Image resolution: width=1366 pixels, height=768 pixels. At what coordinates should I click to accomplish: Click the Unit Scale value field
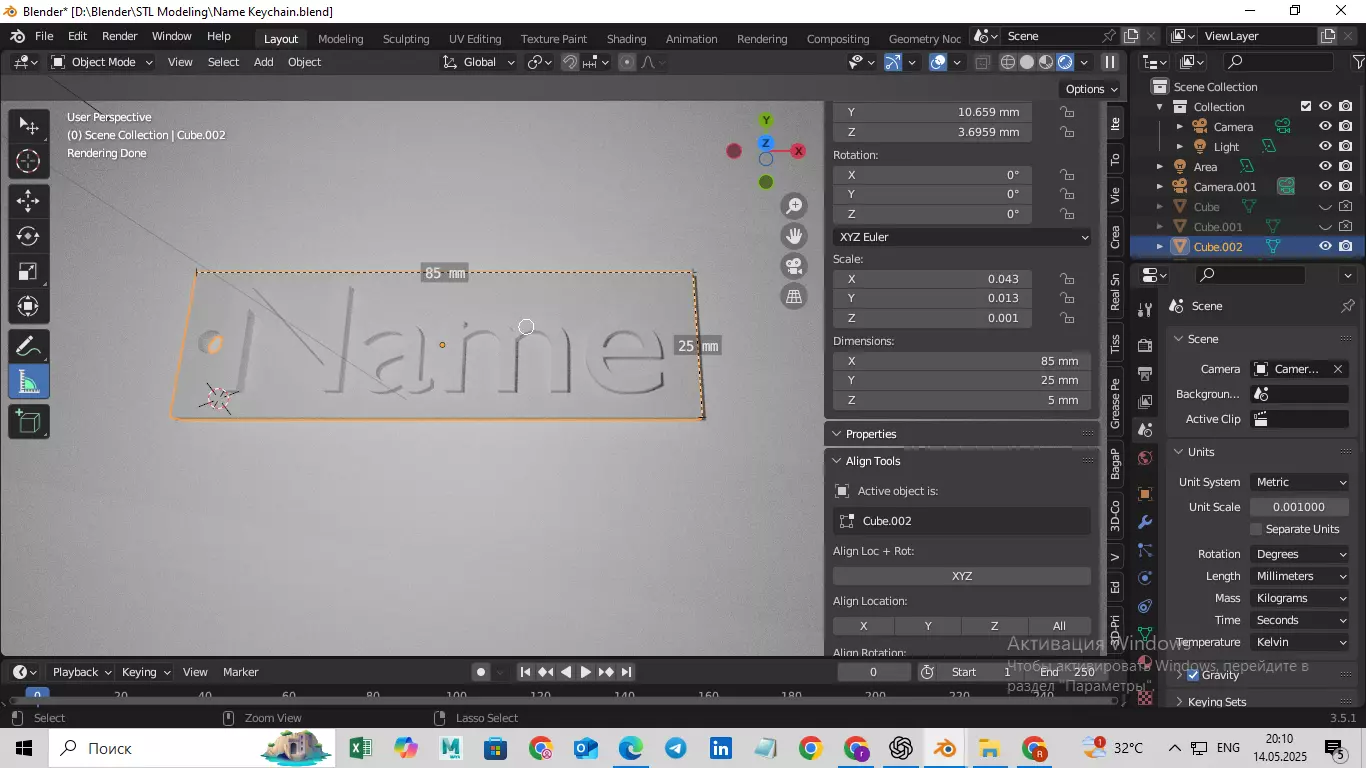[1300, 507]
